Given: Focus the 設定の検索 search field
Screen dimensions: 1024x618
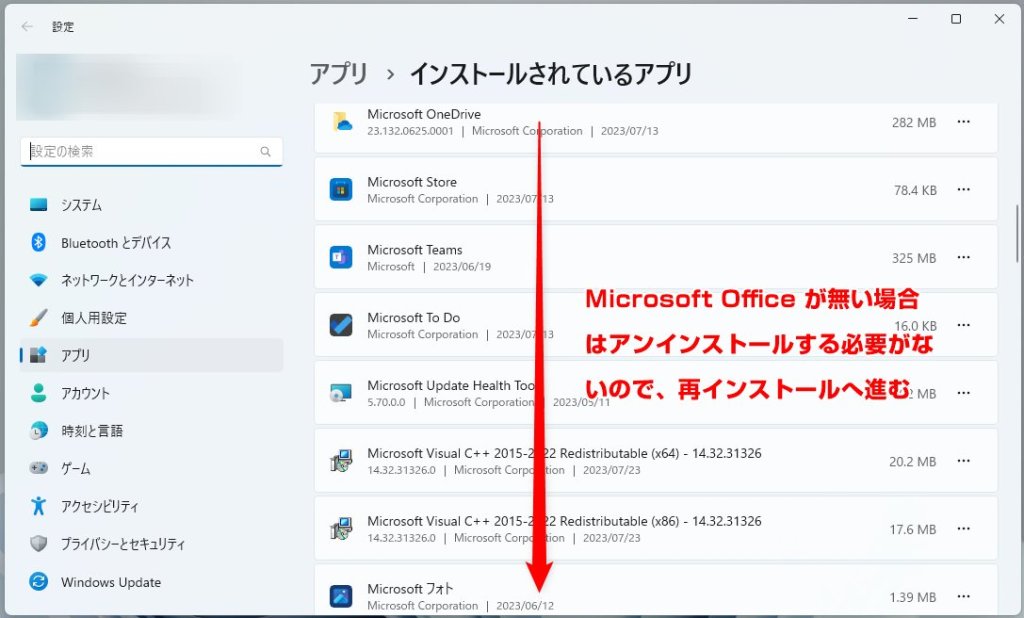Looking at the screenshot, I should (x=152, y=152).
